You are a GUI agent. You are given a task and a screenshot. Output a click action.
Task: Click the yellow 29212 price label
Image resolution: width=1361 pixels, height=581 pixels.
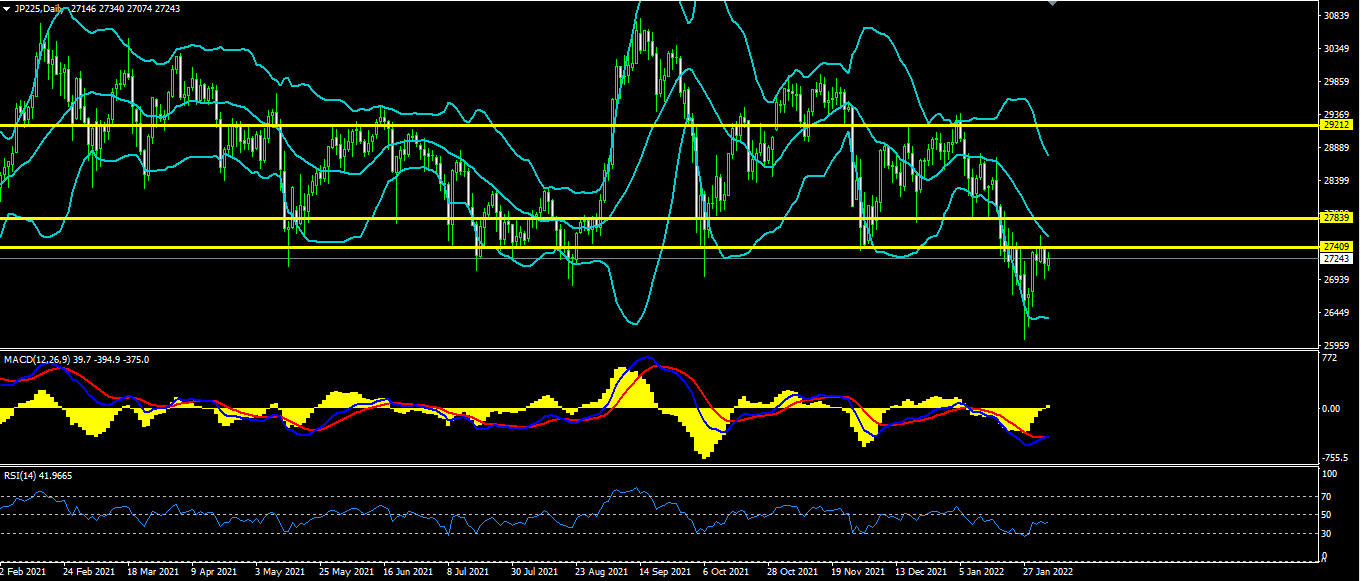[x=1336, y=125]
